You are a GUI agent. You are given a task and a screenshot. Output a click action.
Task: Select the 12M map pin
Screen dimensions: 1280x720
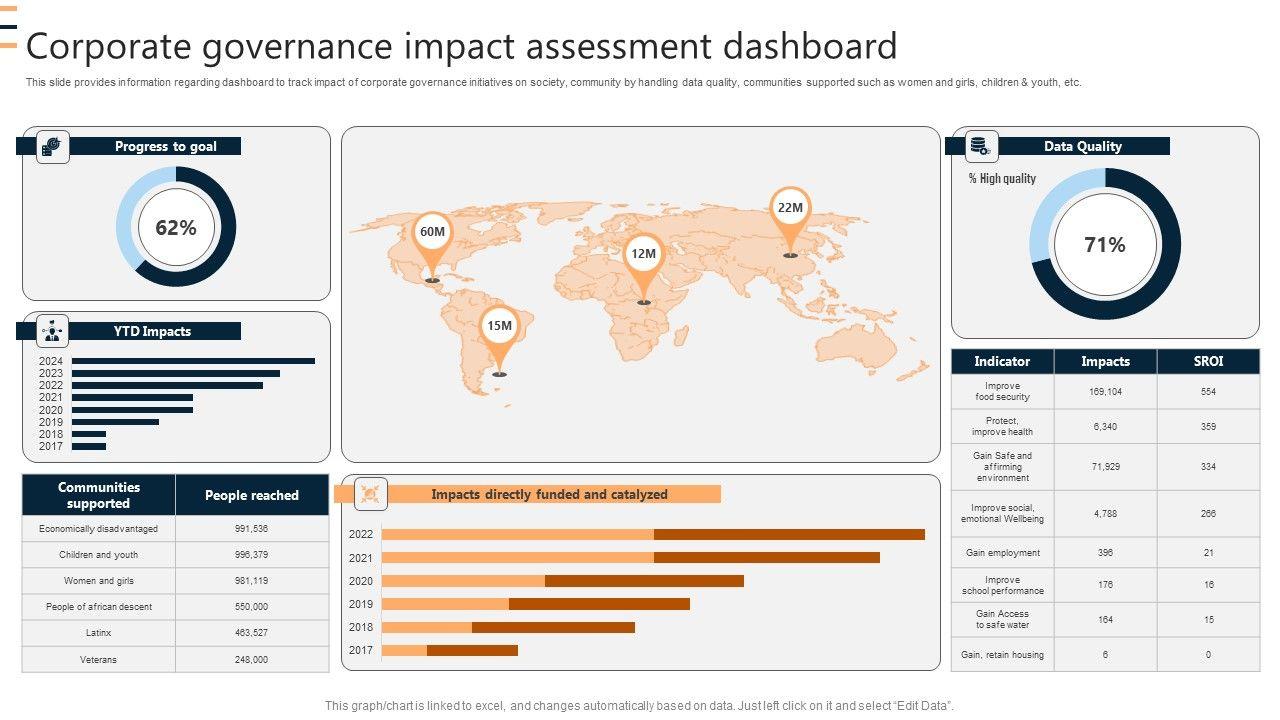point(643,254)
